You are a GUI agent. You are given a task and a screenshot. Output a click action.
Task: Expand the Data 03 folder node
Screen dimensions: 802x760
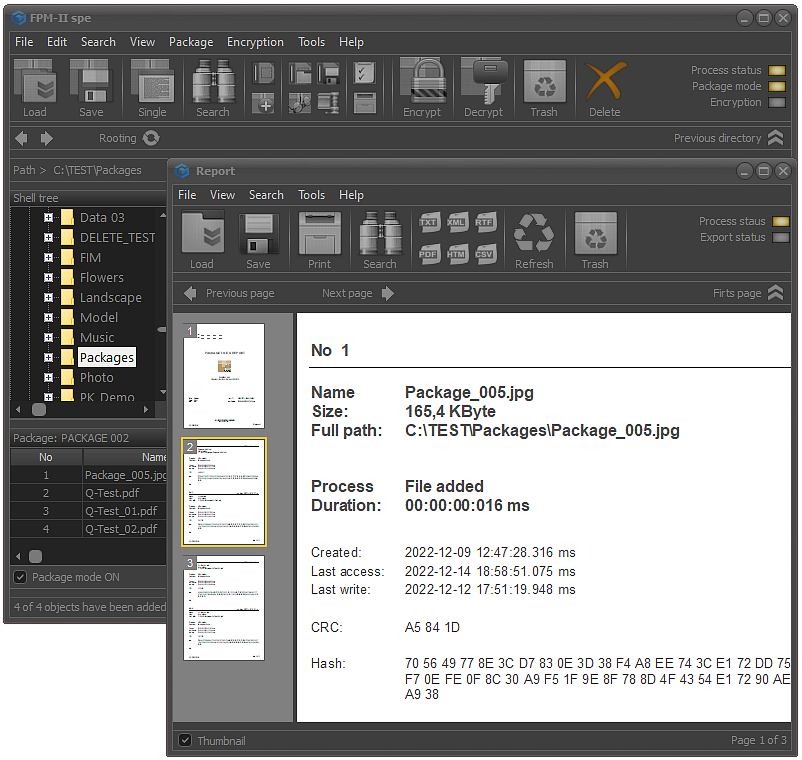click(48, 218)
